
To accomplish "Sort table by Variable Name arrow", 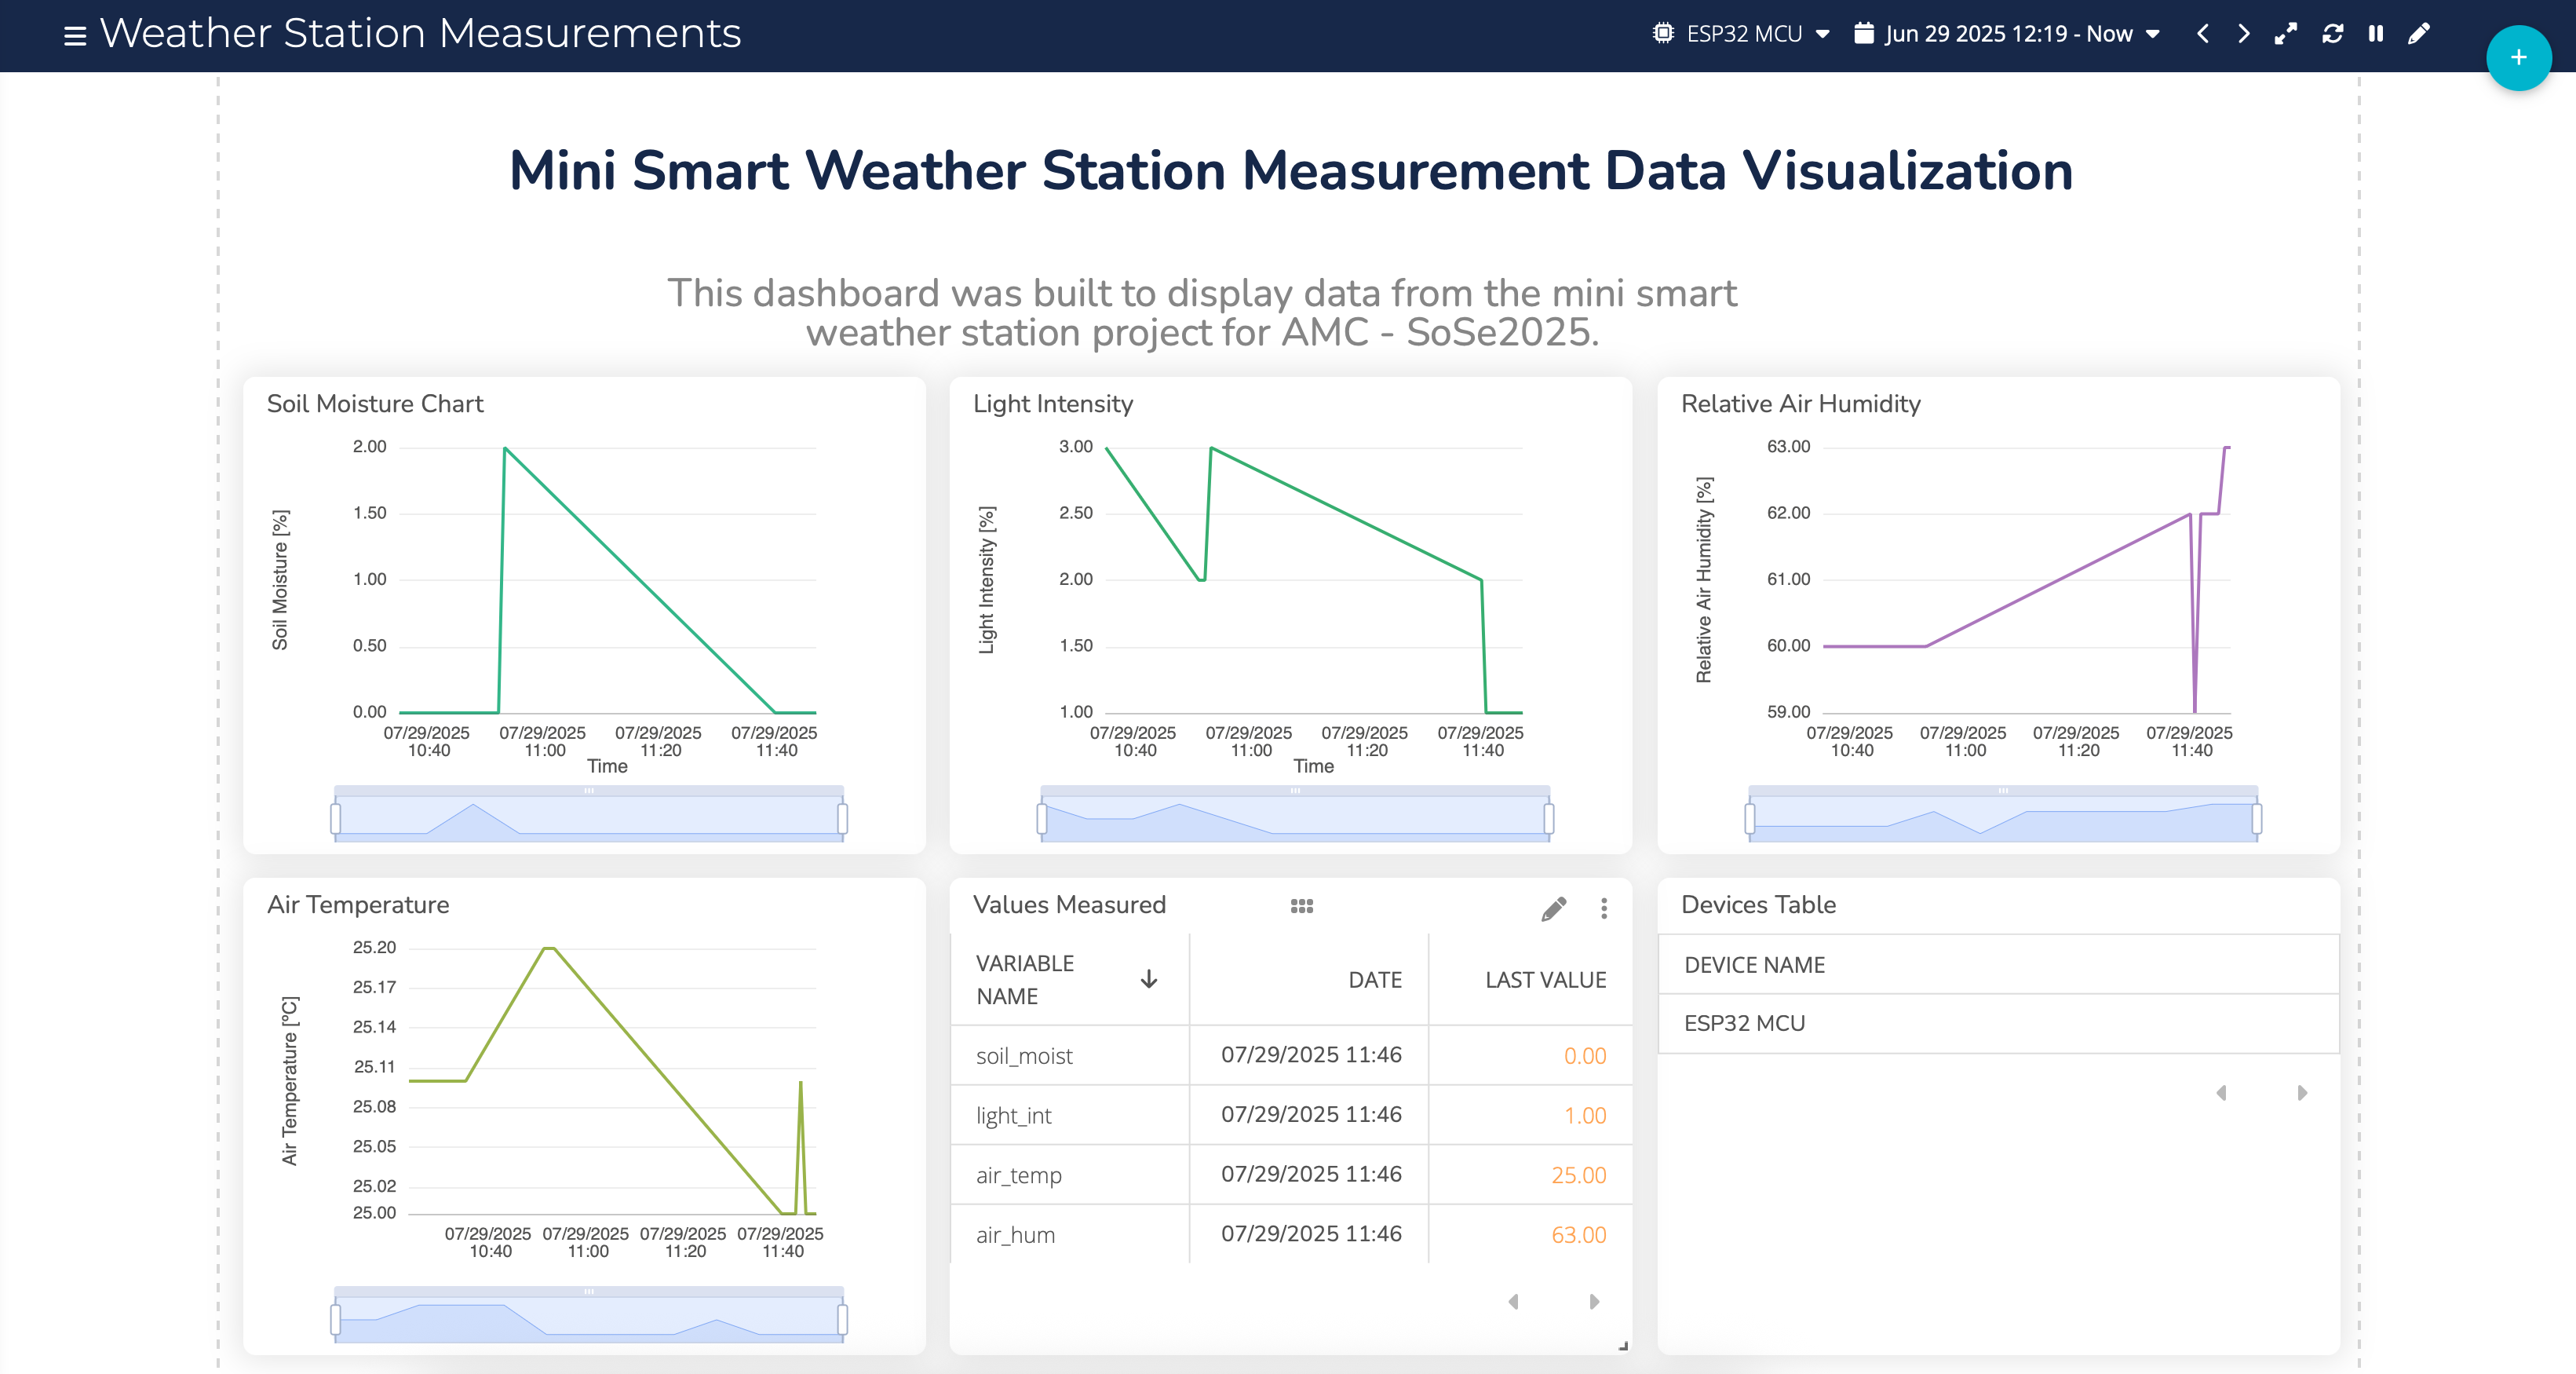I will (1149, 979).
